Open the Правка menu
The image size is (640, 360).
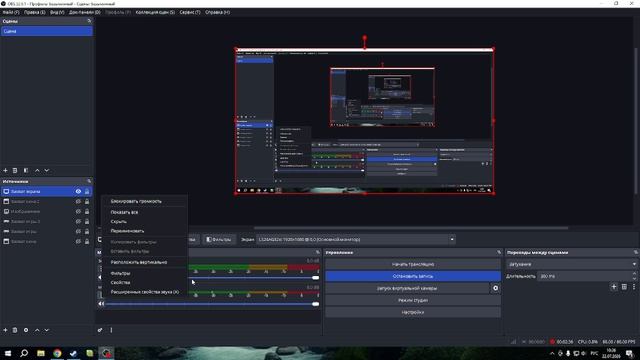pyautogui.click(x=34, y=12)
